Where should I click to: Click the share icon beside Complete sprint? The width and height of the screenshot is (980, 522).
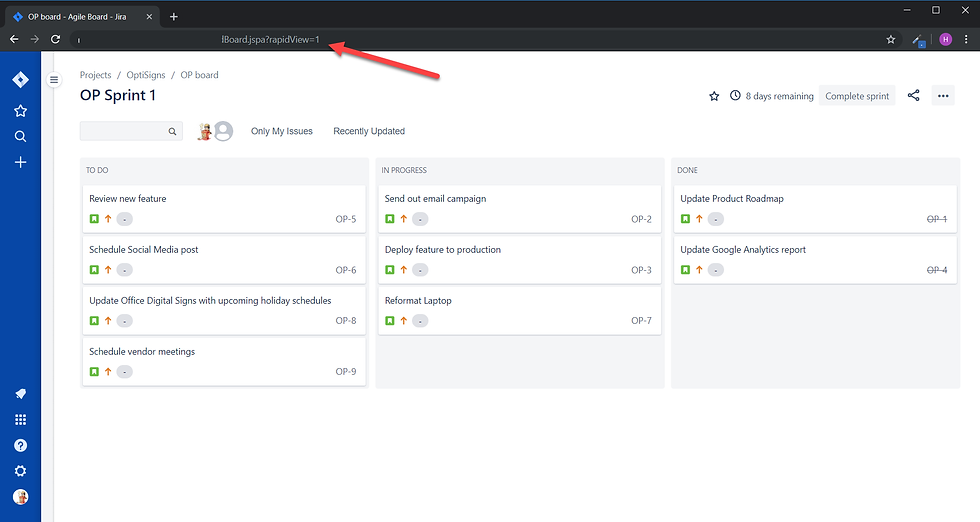(x=913, y=95)
